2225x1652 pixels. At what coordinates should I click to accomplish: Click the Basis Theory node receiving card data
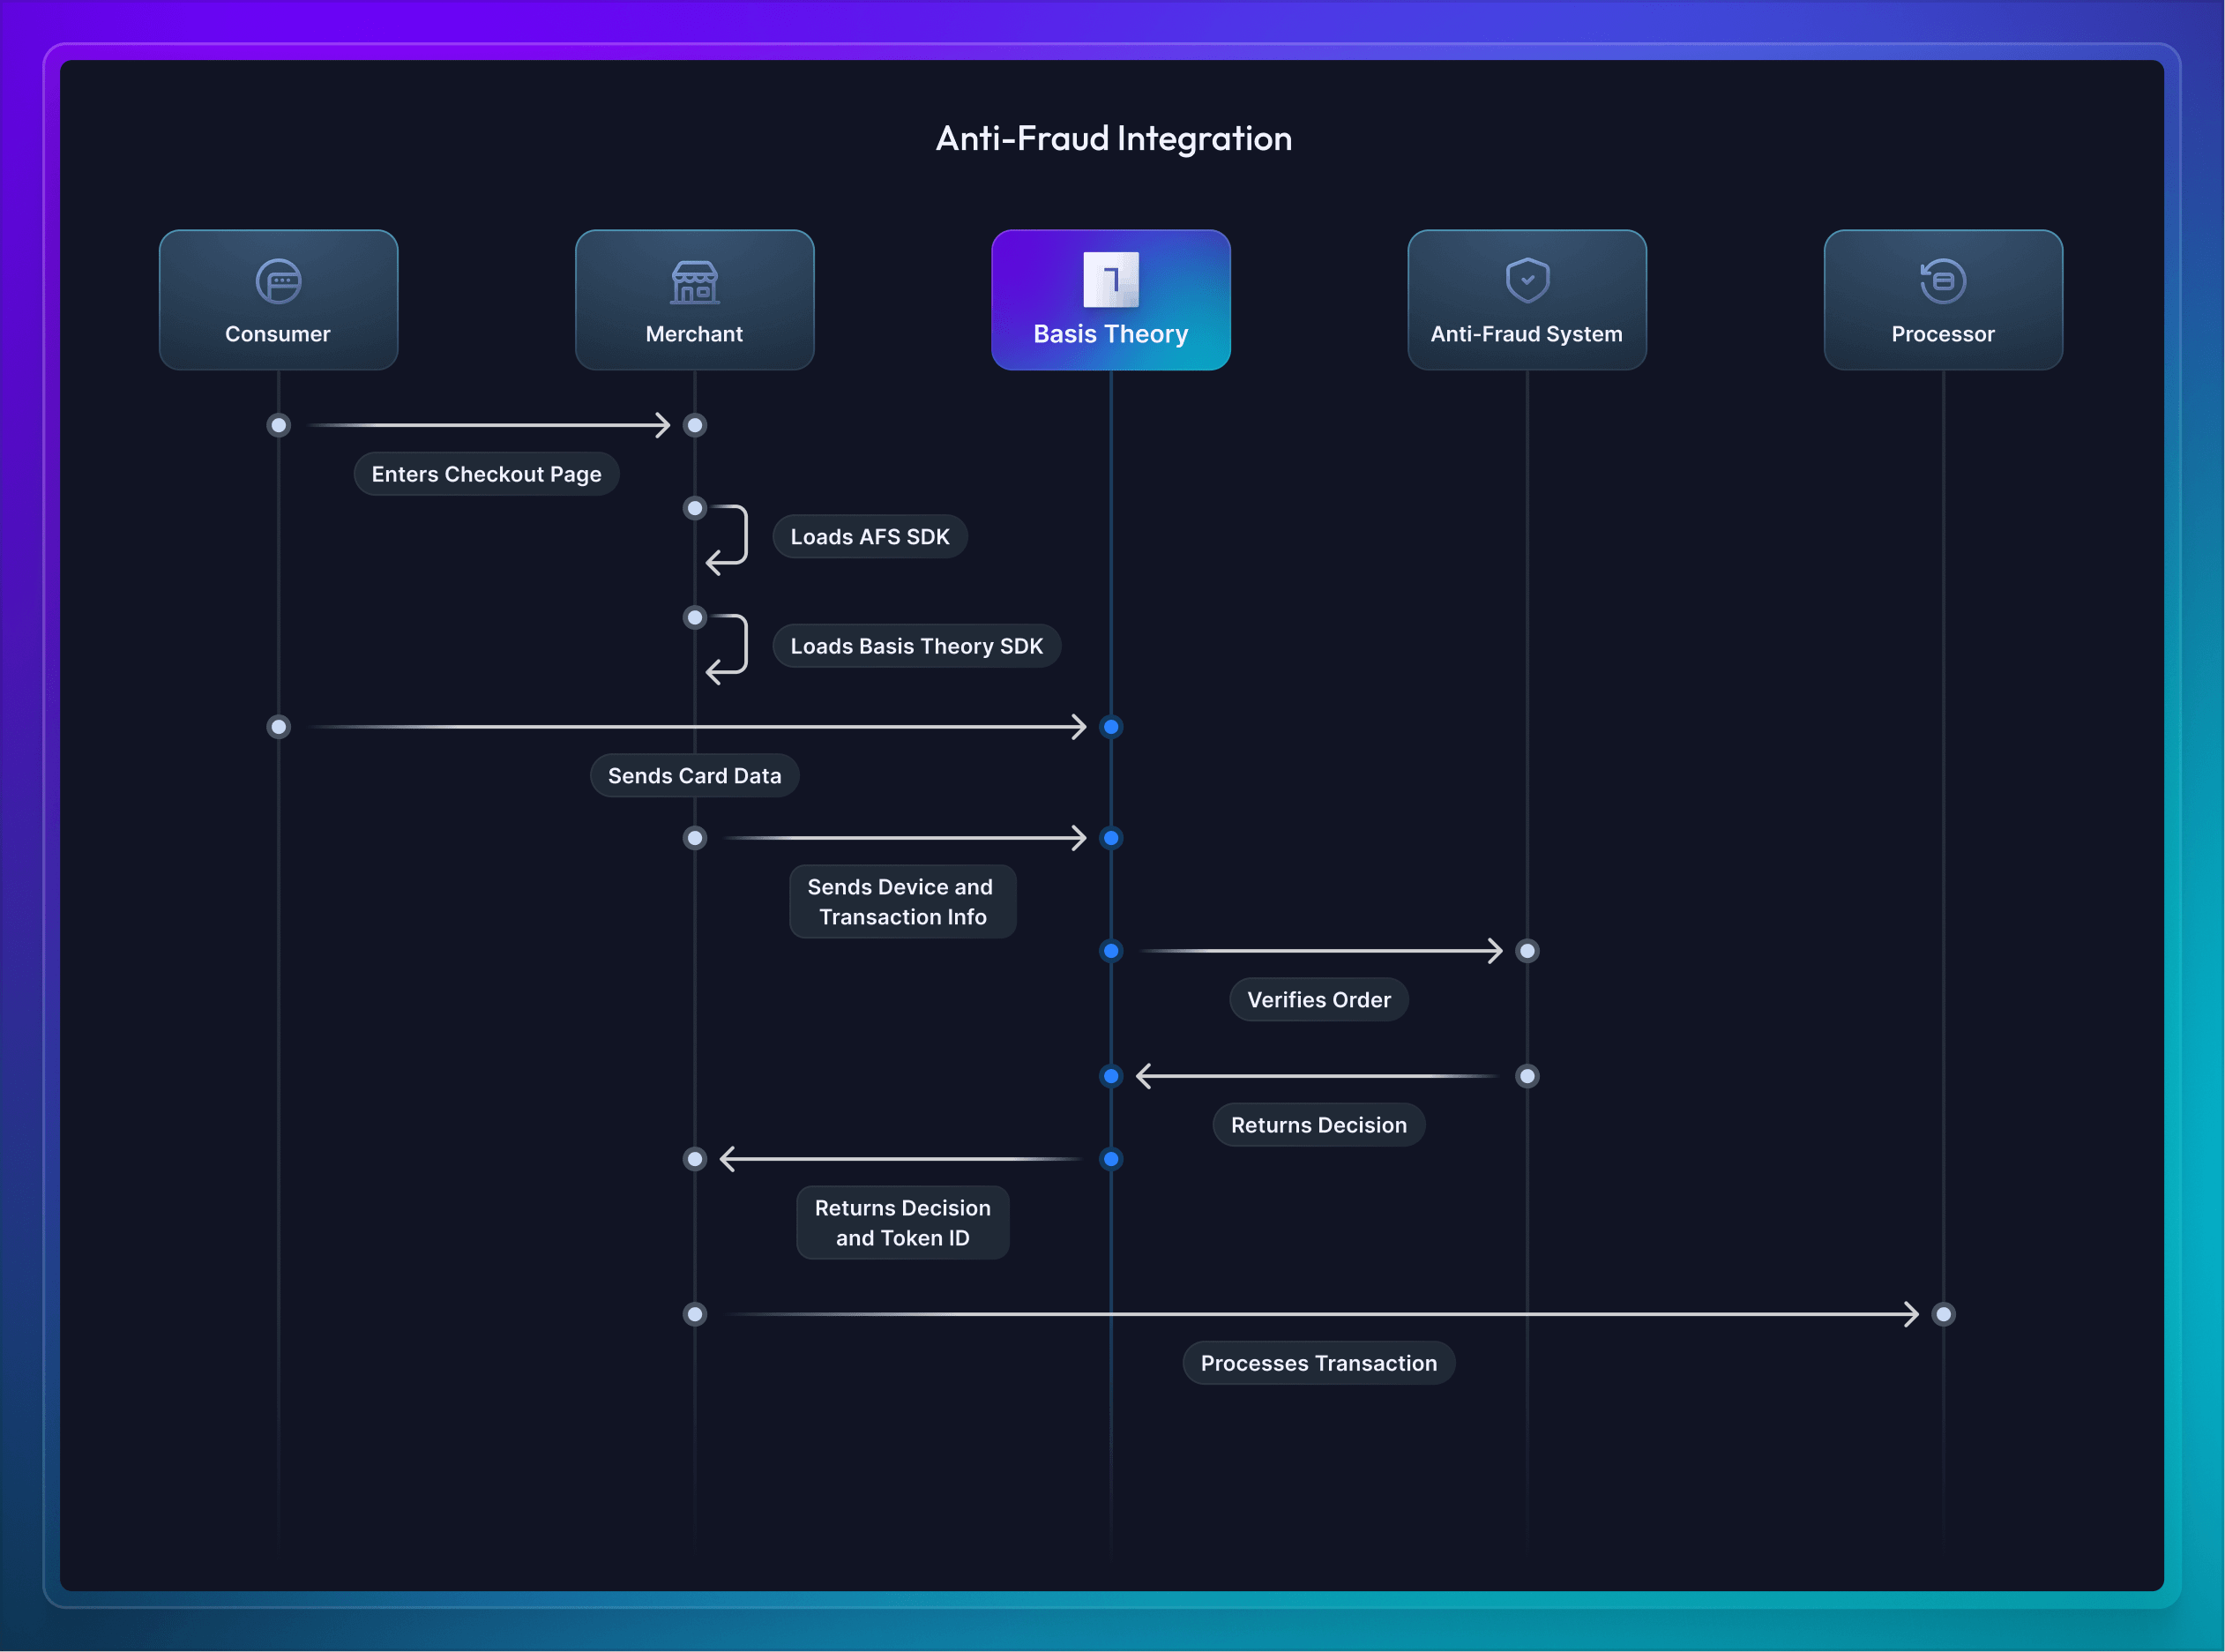(x=1111, y=727)
